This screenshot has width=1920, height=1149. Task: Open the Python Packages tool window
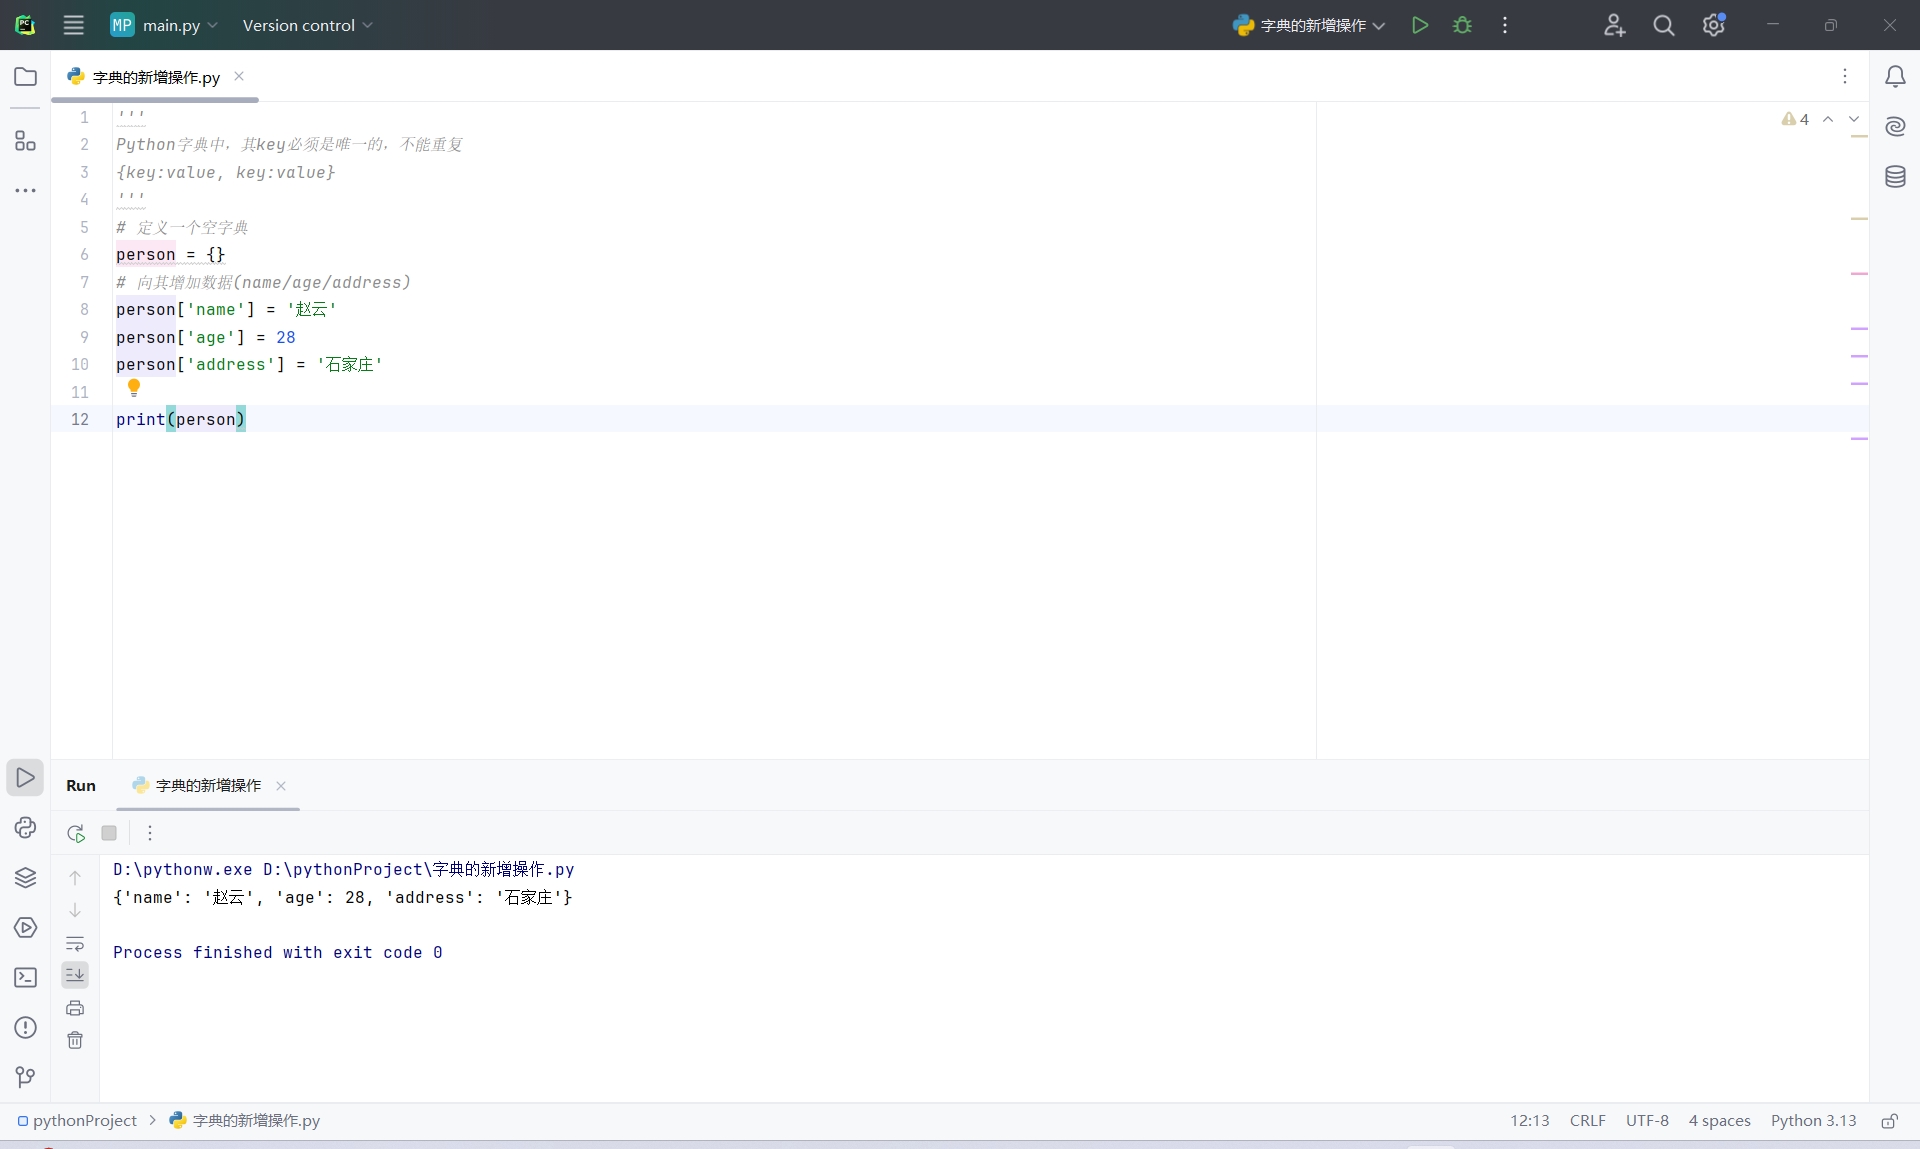[25, 878]
